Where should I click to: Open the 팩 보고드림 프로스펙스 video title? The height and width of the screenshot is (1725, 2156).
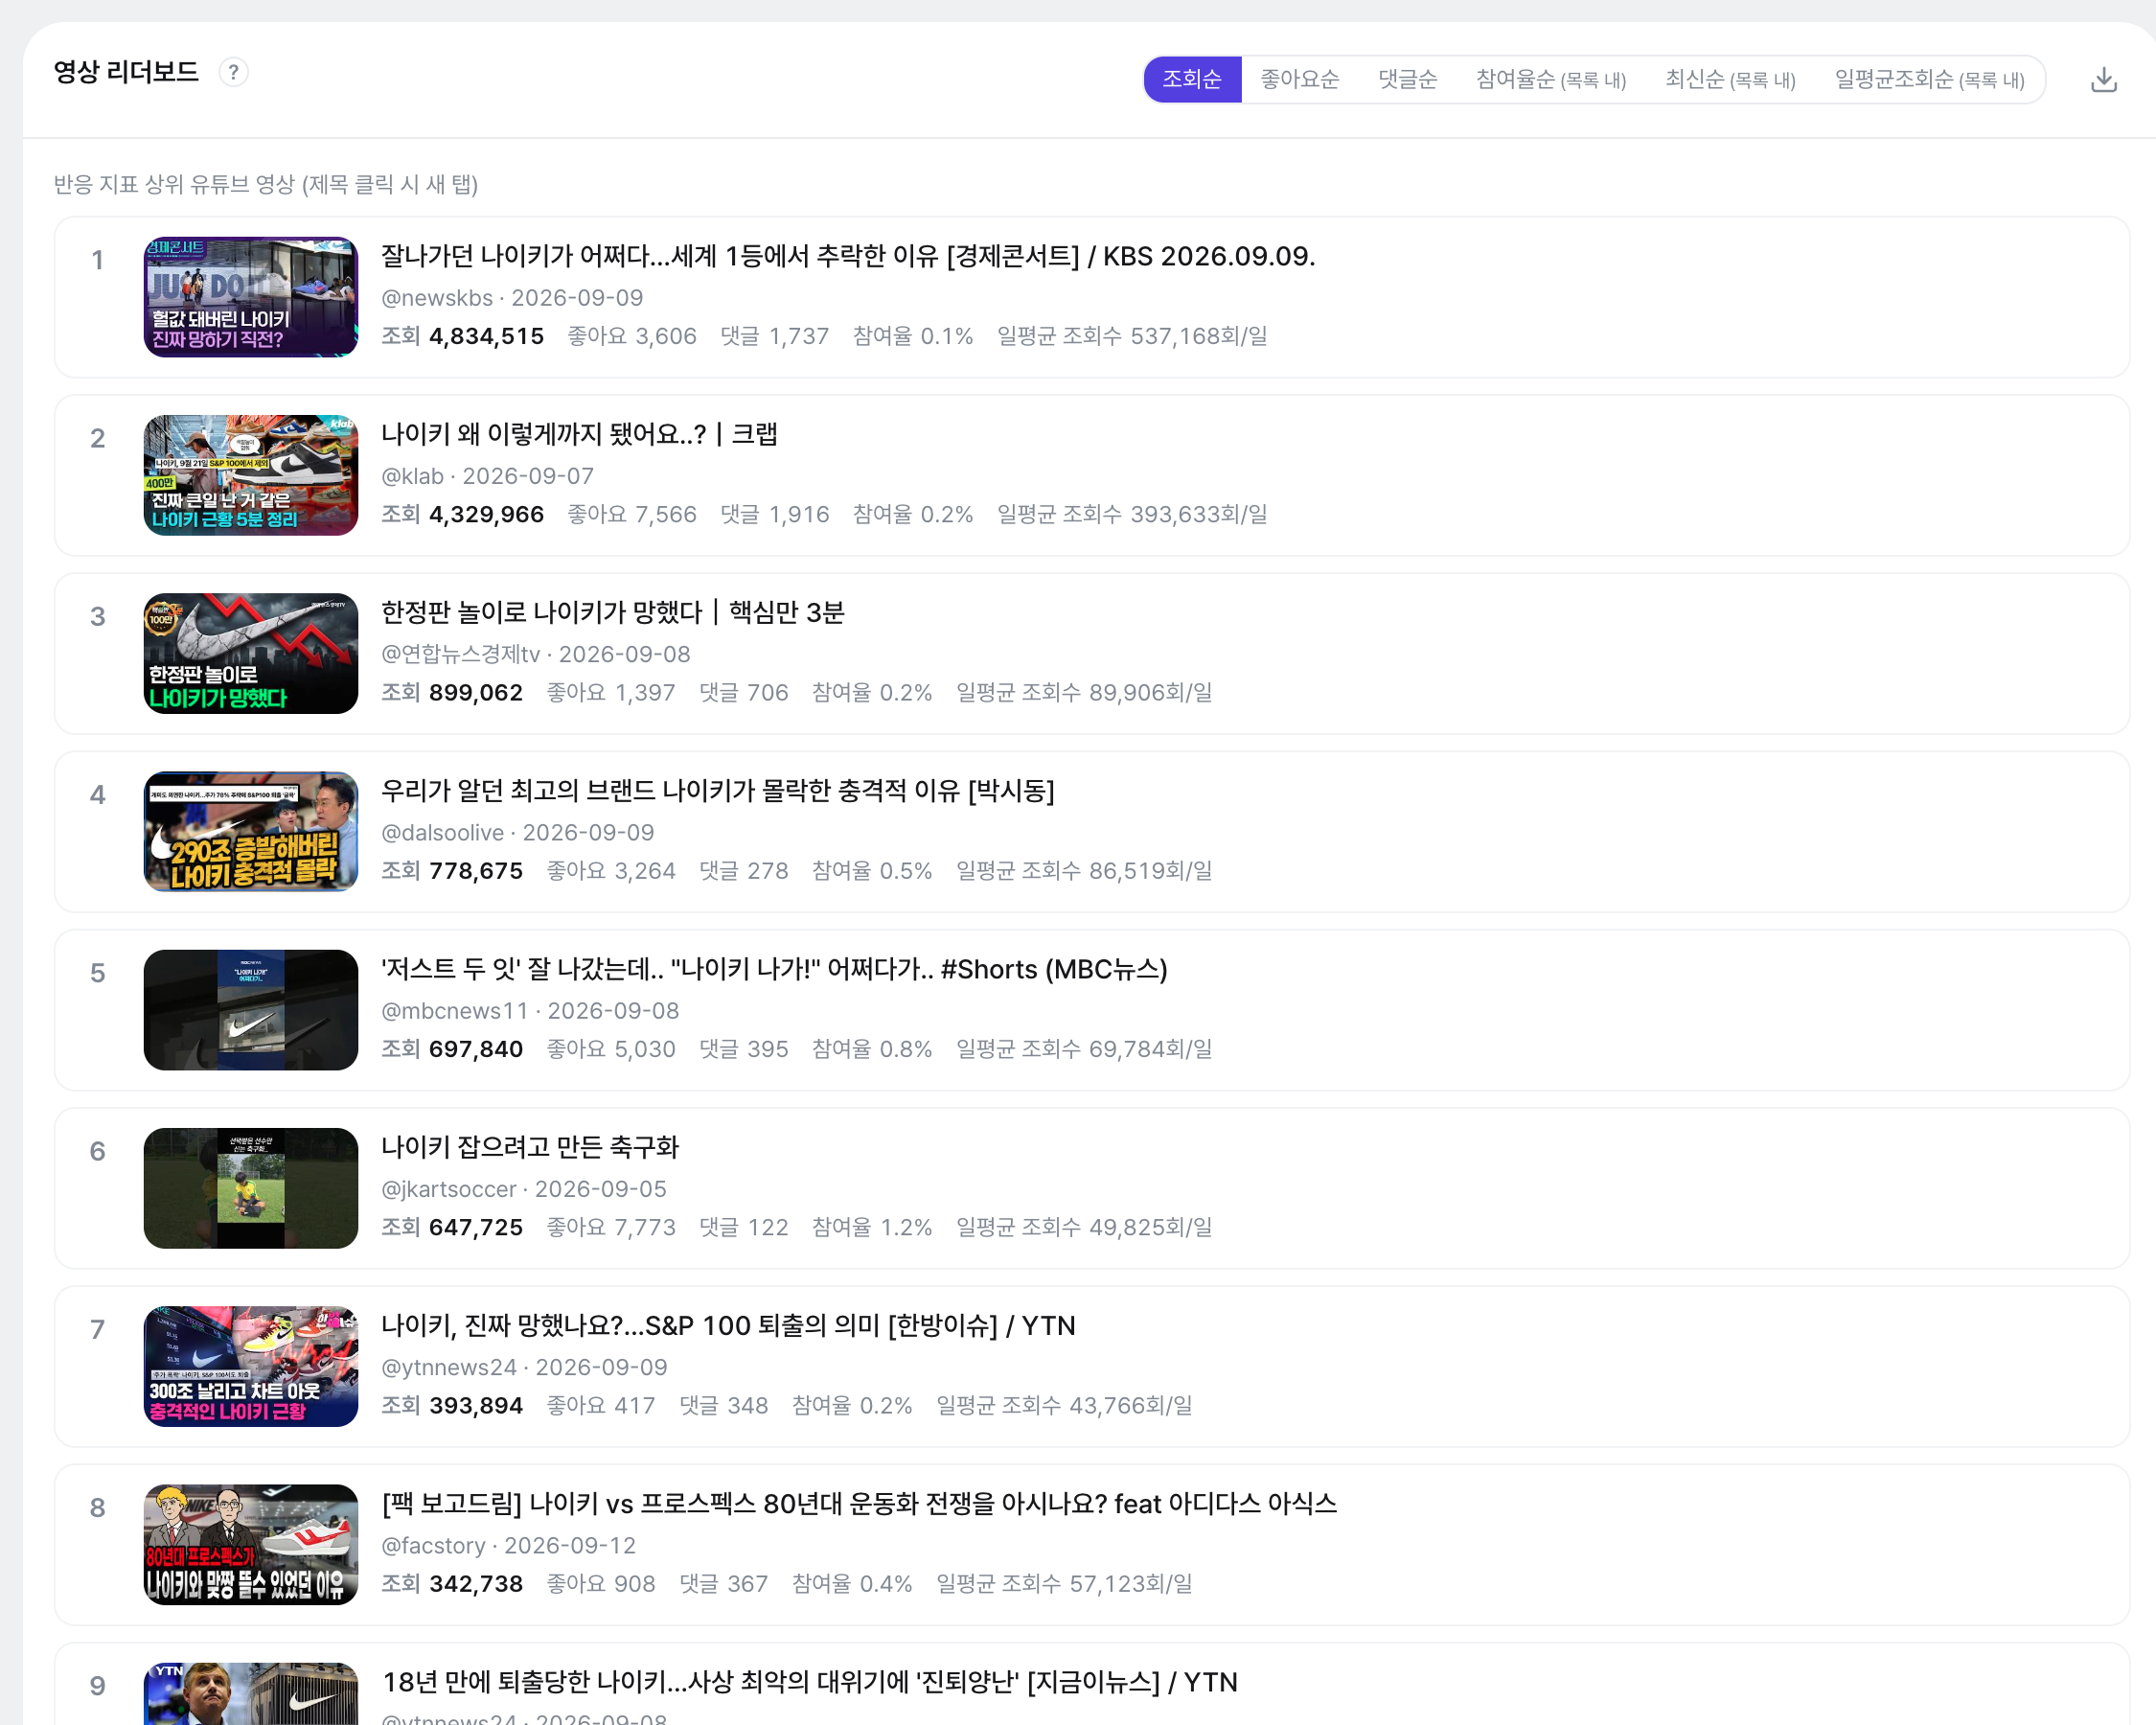[859, 1504]
